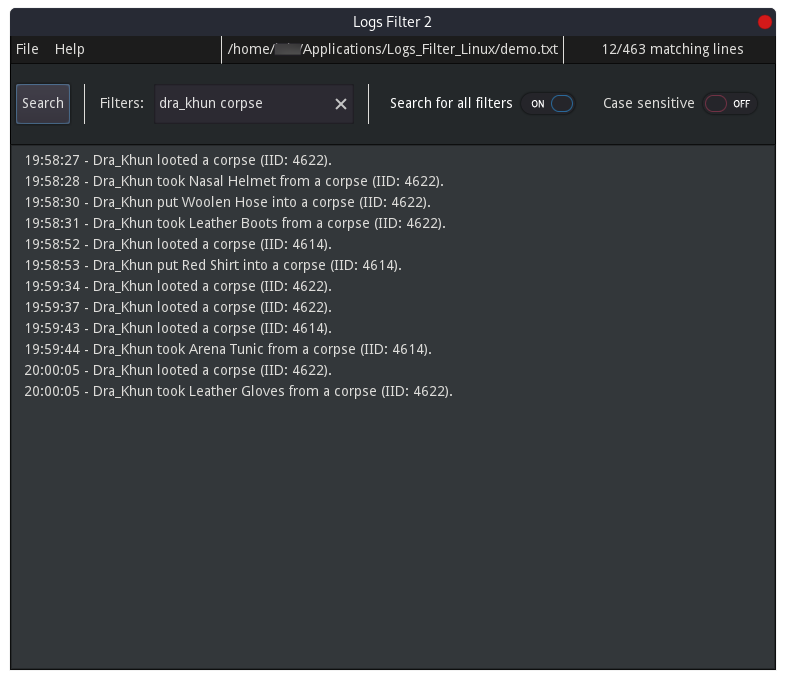Enable the Case sensitive toggle

click(729, 104)
